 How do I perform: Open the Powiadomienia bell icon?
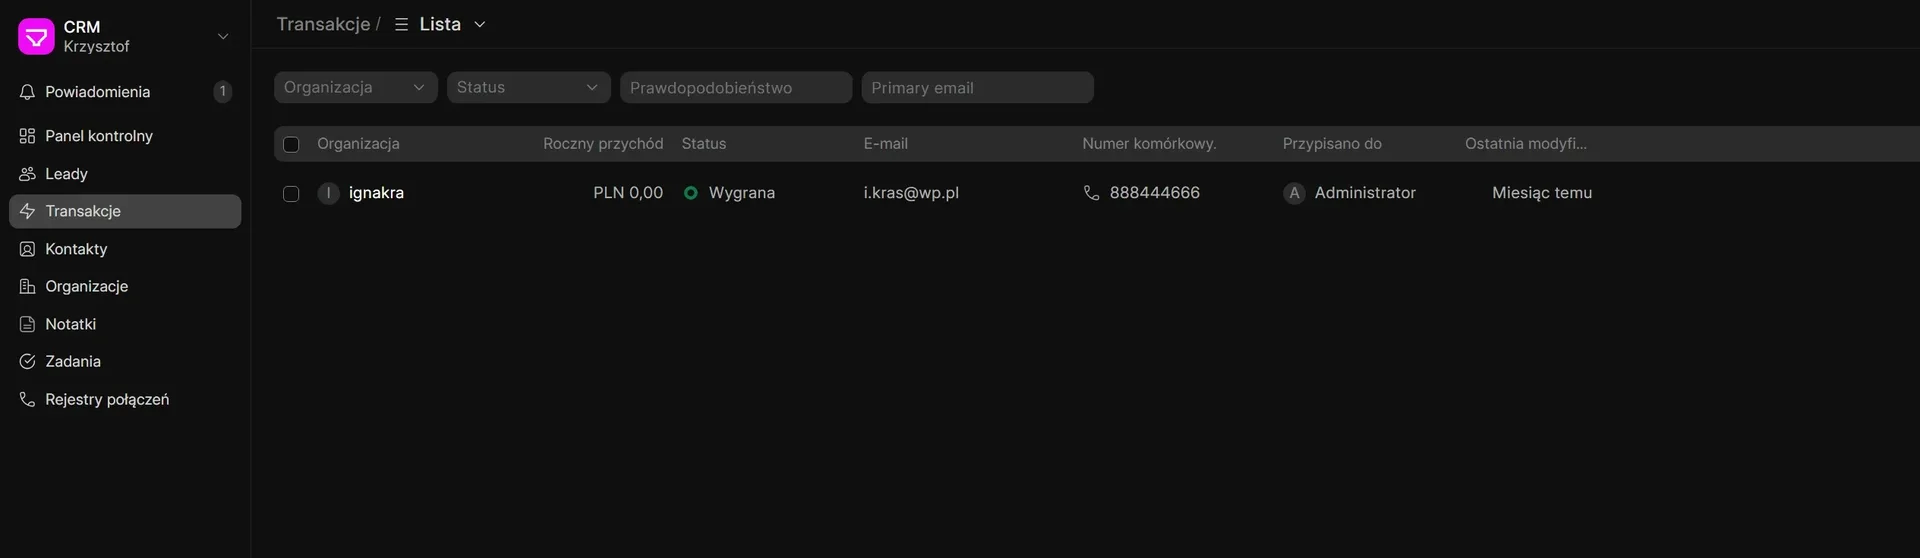point(27,92)
